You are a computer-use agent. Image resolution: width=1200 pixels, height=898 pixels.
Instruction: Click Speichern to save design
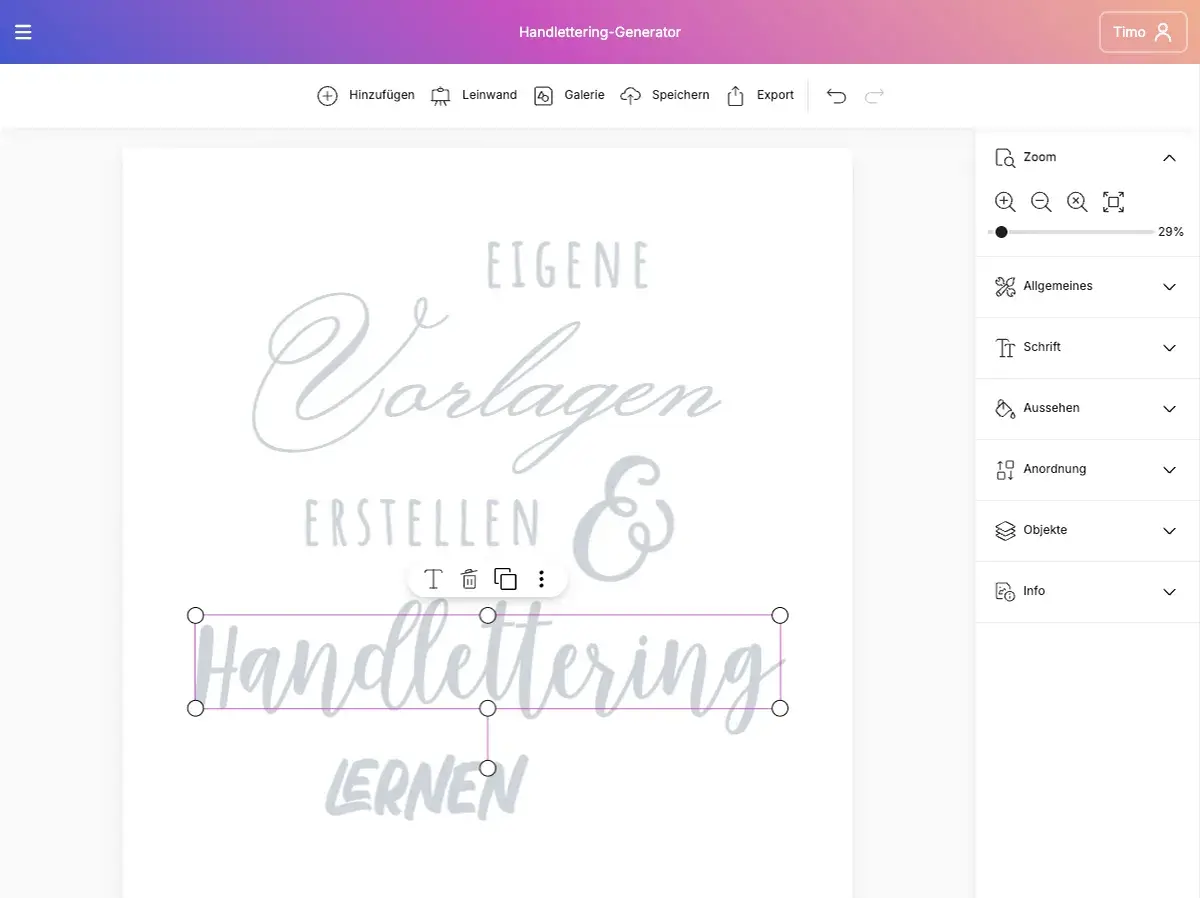coord(665,95)
